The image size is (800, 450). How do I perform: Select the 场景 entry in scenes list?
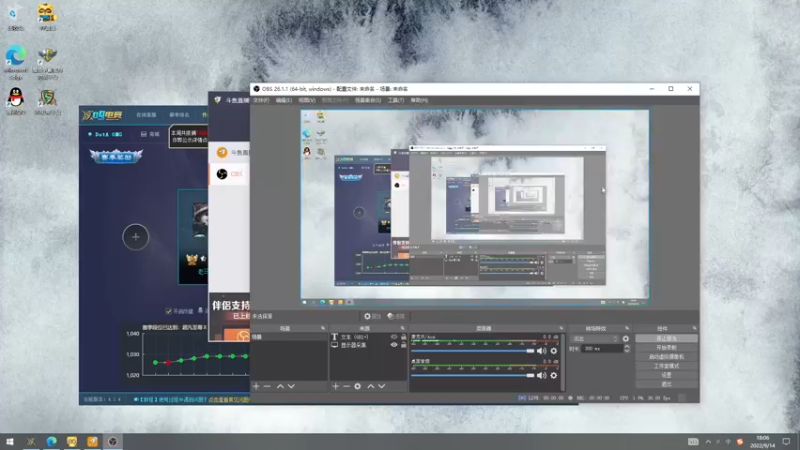pyautogui.click(x=289, y=337)
